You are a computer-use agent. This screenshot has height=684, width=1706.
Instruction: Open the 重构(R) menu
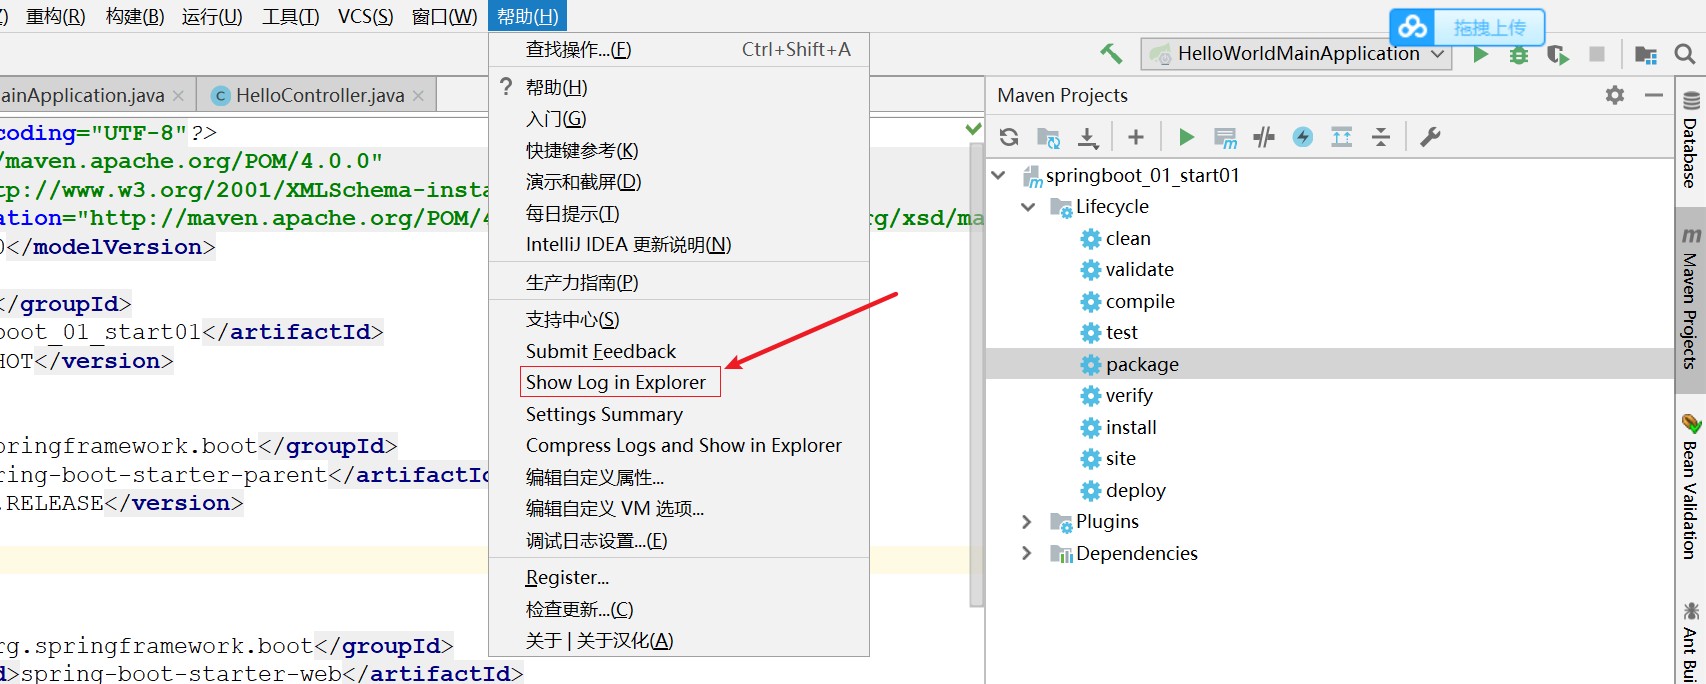(55, 17)
